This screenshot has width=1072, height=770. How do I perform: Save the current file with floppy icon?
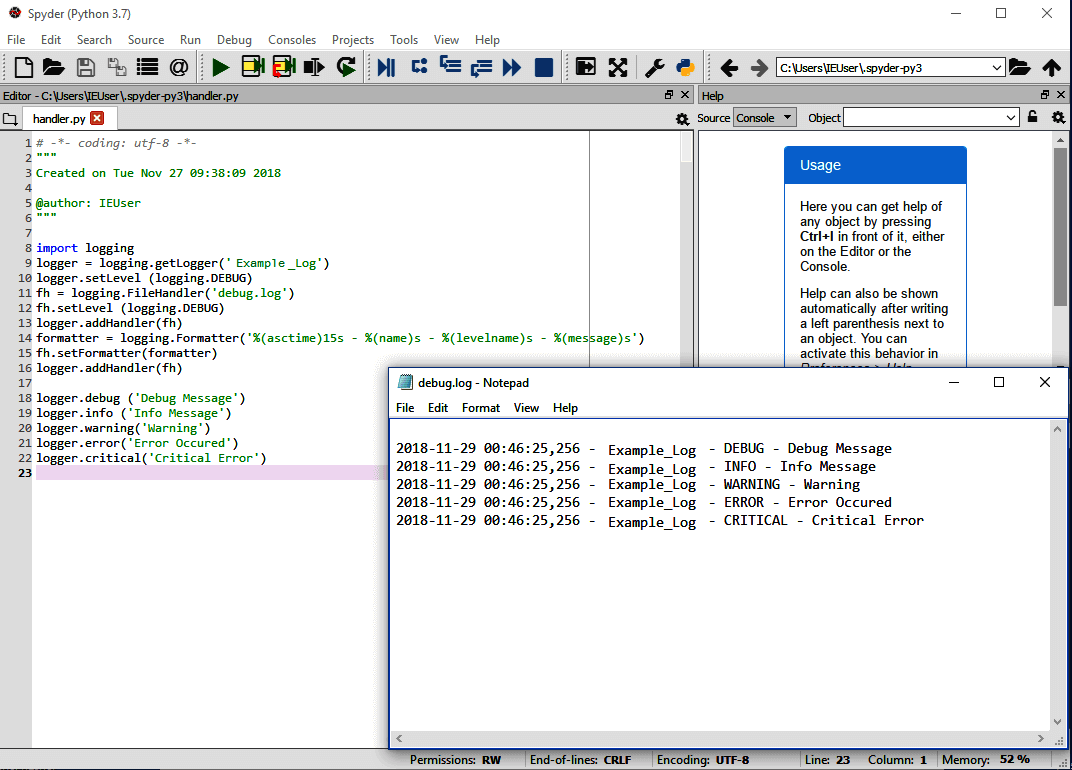coord(85,67)
